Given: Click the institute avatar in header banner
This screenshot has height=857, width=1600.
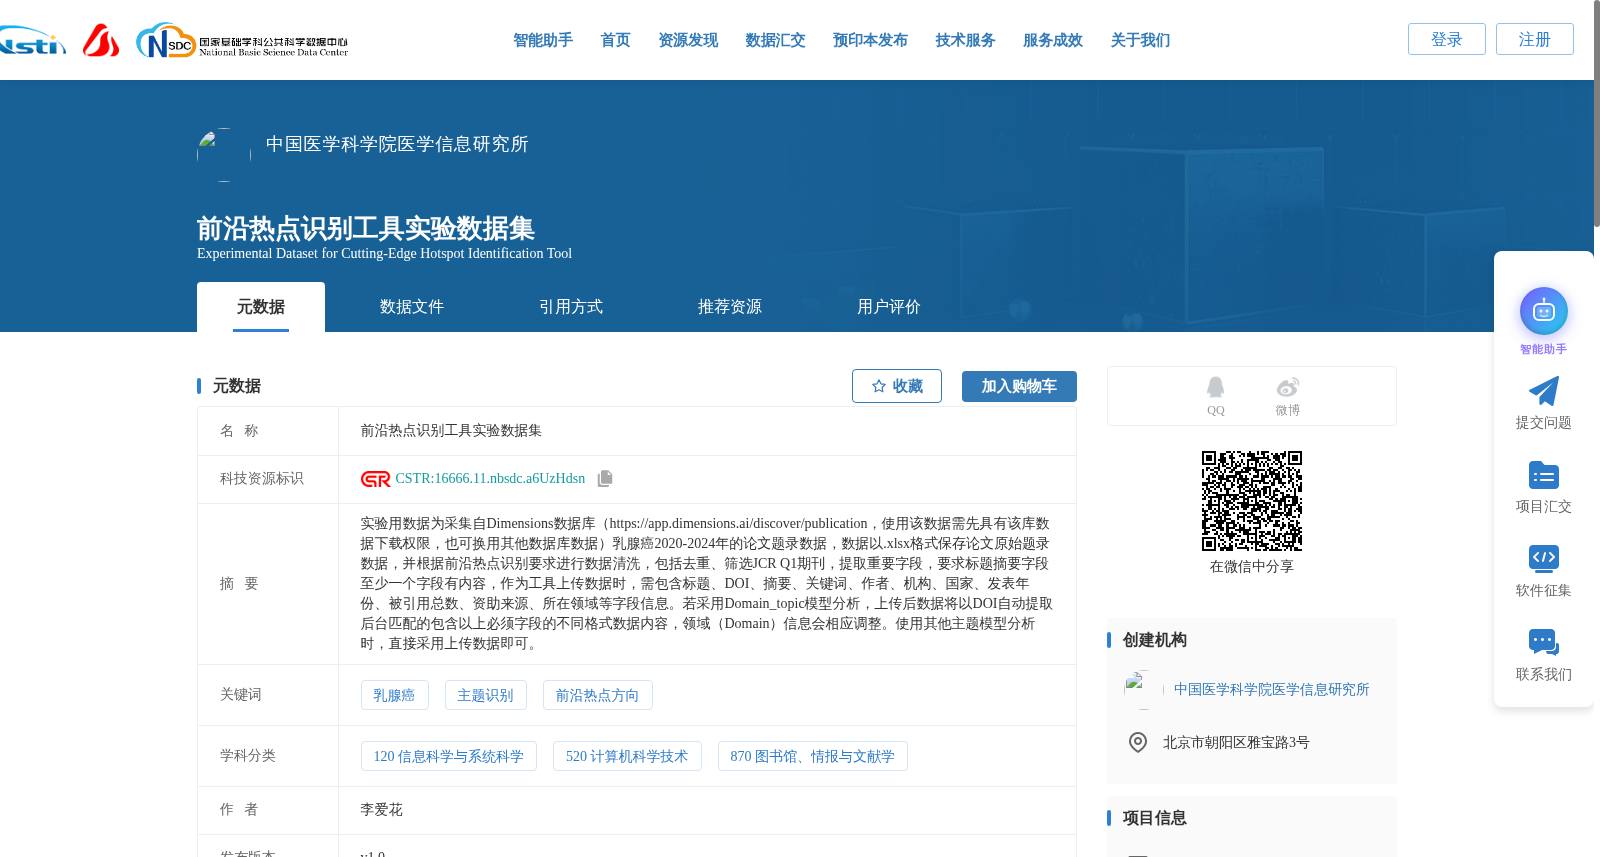Looking at the screenshot, I should 224,155.
